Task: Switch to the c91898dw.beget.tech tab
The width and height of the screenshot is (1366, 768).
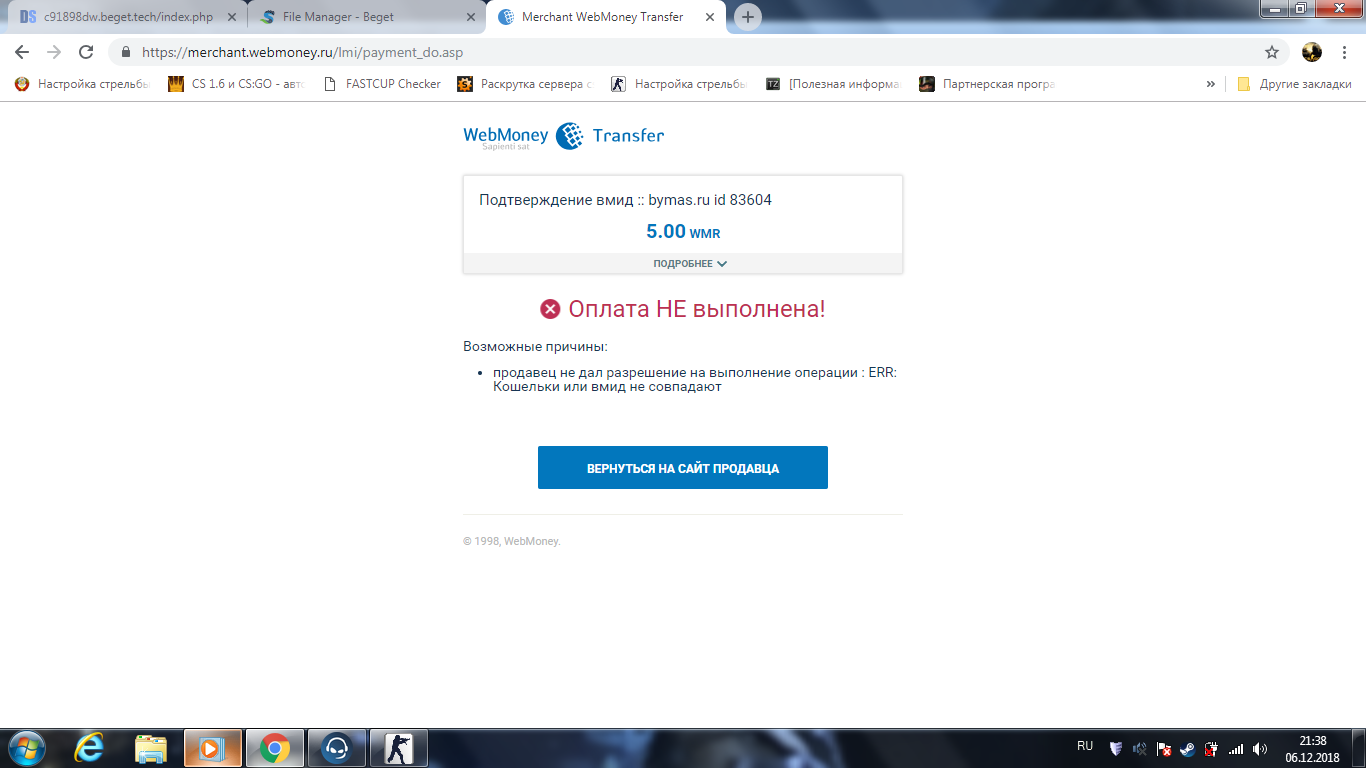Action: (x=128, y=17)
